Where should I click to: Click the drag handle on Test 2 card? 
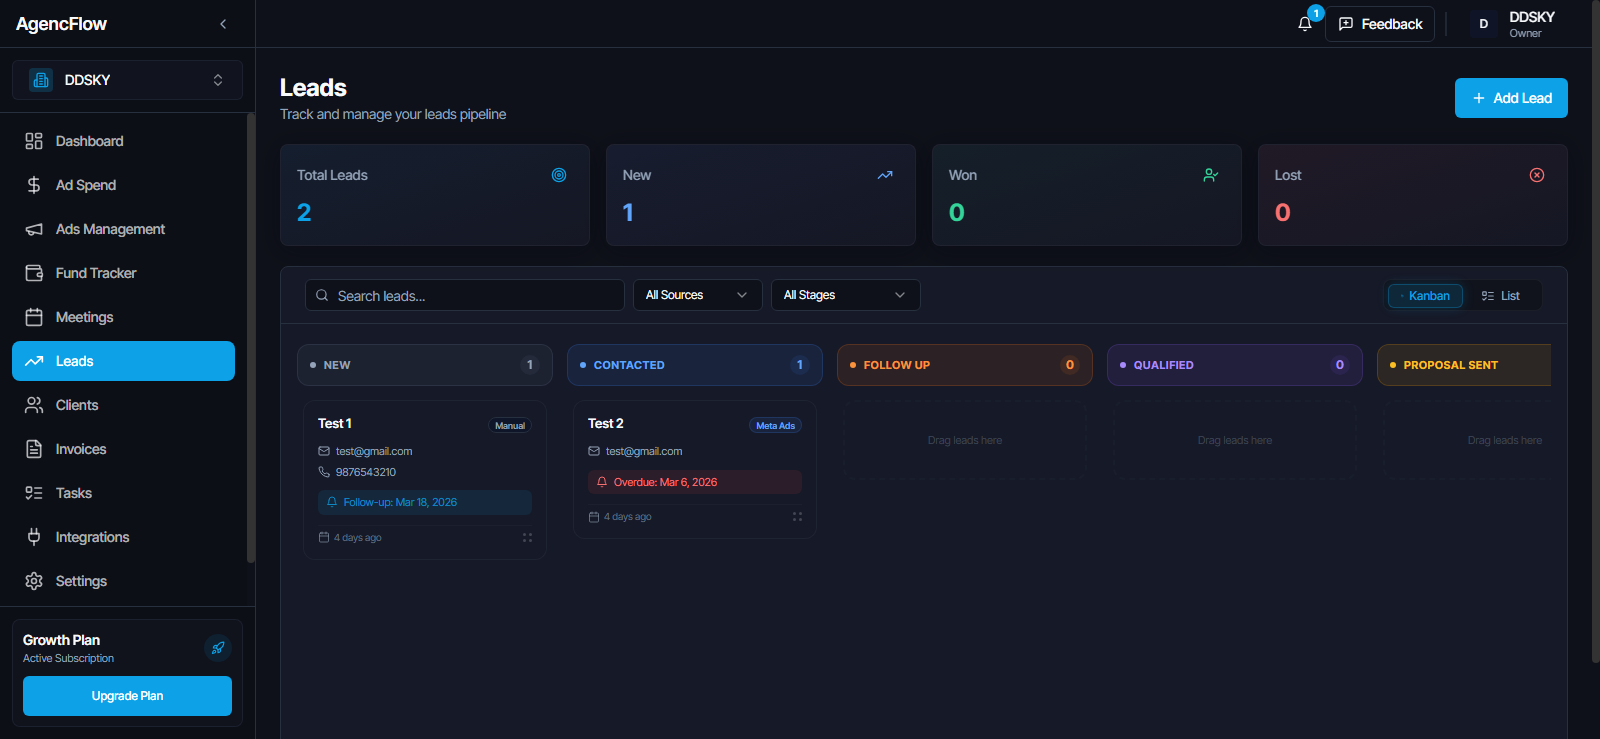[797, 517]
